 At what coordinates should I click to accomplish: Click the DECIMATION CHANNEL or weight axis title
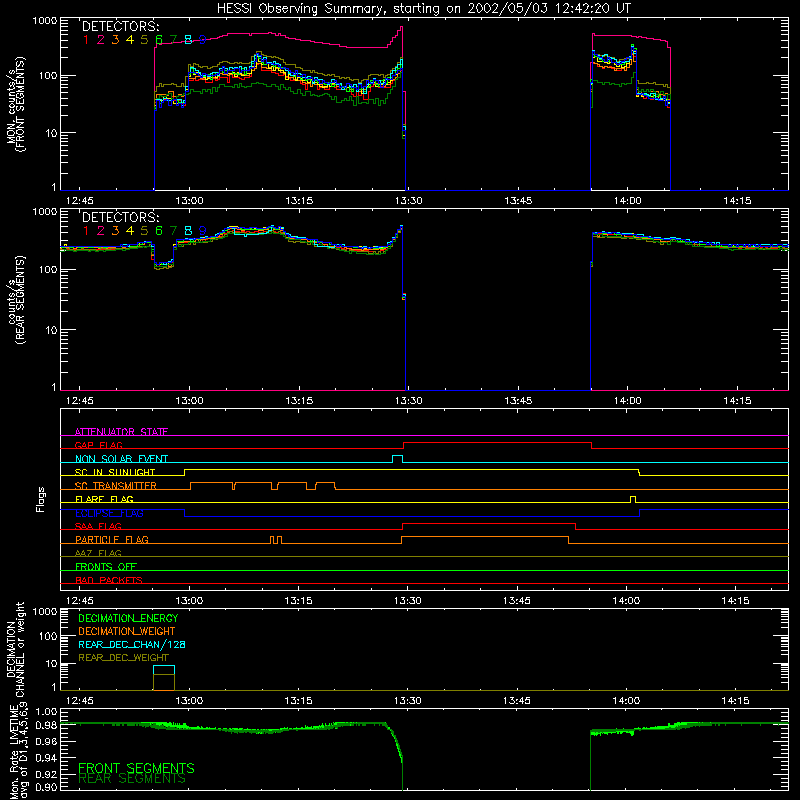15,649
